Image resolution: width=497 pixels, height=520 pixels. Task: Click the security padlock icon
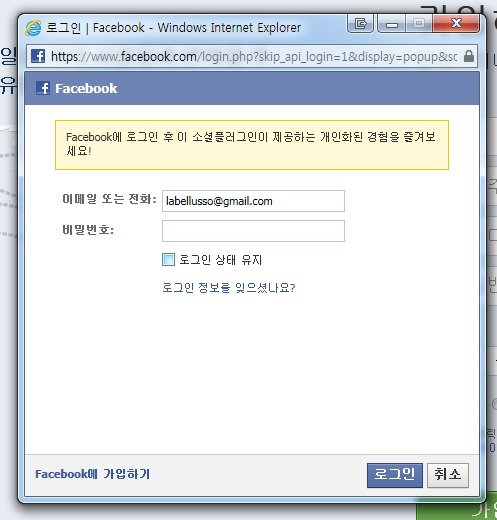click(x=468, y=56)
